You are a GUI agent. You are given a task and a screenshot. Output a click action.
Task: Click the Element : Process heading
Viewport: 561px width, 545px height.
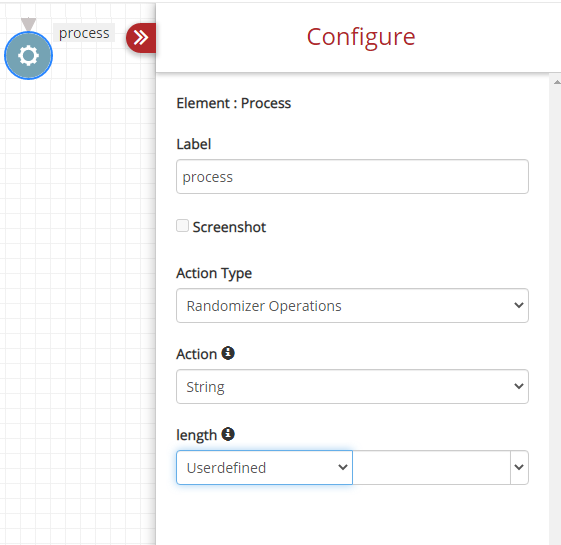(x=234, y=103)
